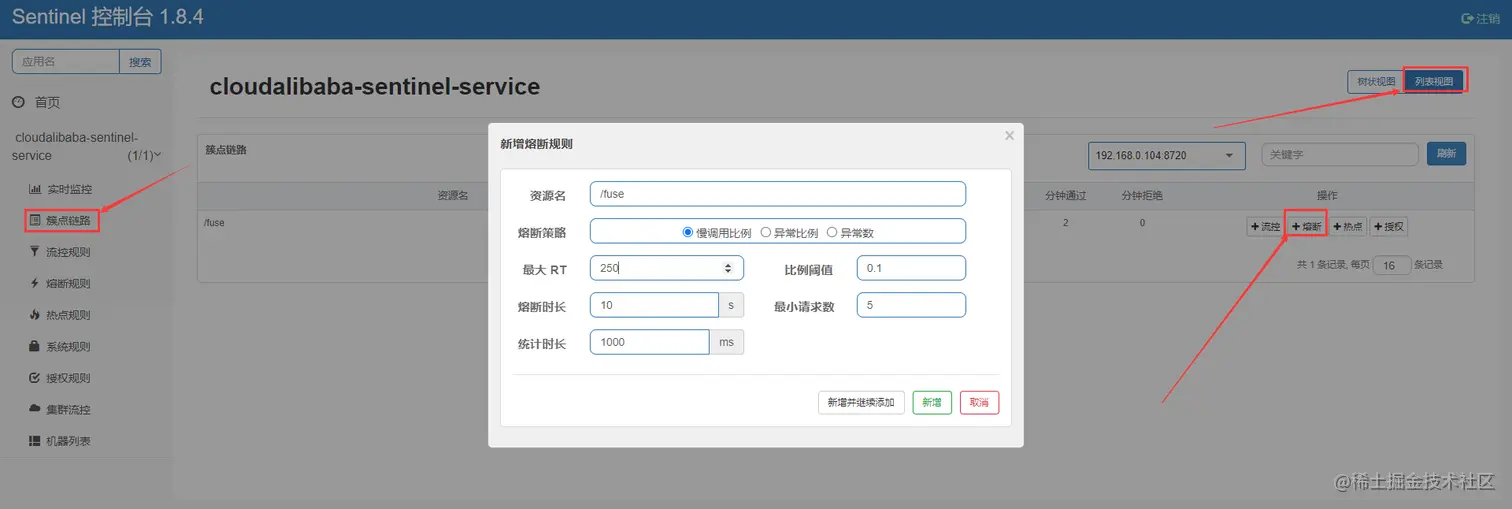Image resolution: width=1512 pixels, height=509 pixels.
Task: Open 熔断规则 in the sidebar
Action: 69,283
